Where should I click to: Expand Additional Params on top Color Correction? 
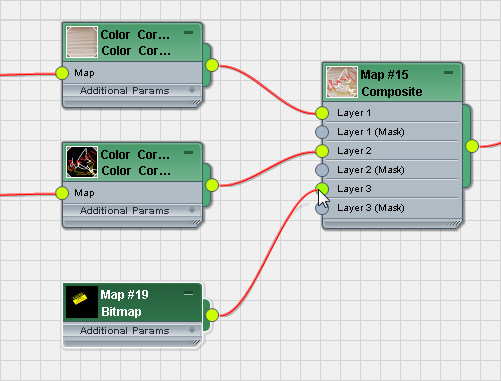[x=192, y=90]
